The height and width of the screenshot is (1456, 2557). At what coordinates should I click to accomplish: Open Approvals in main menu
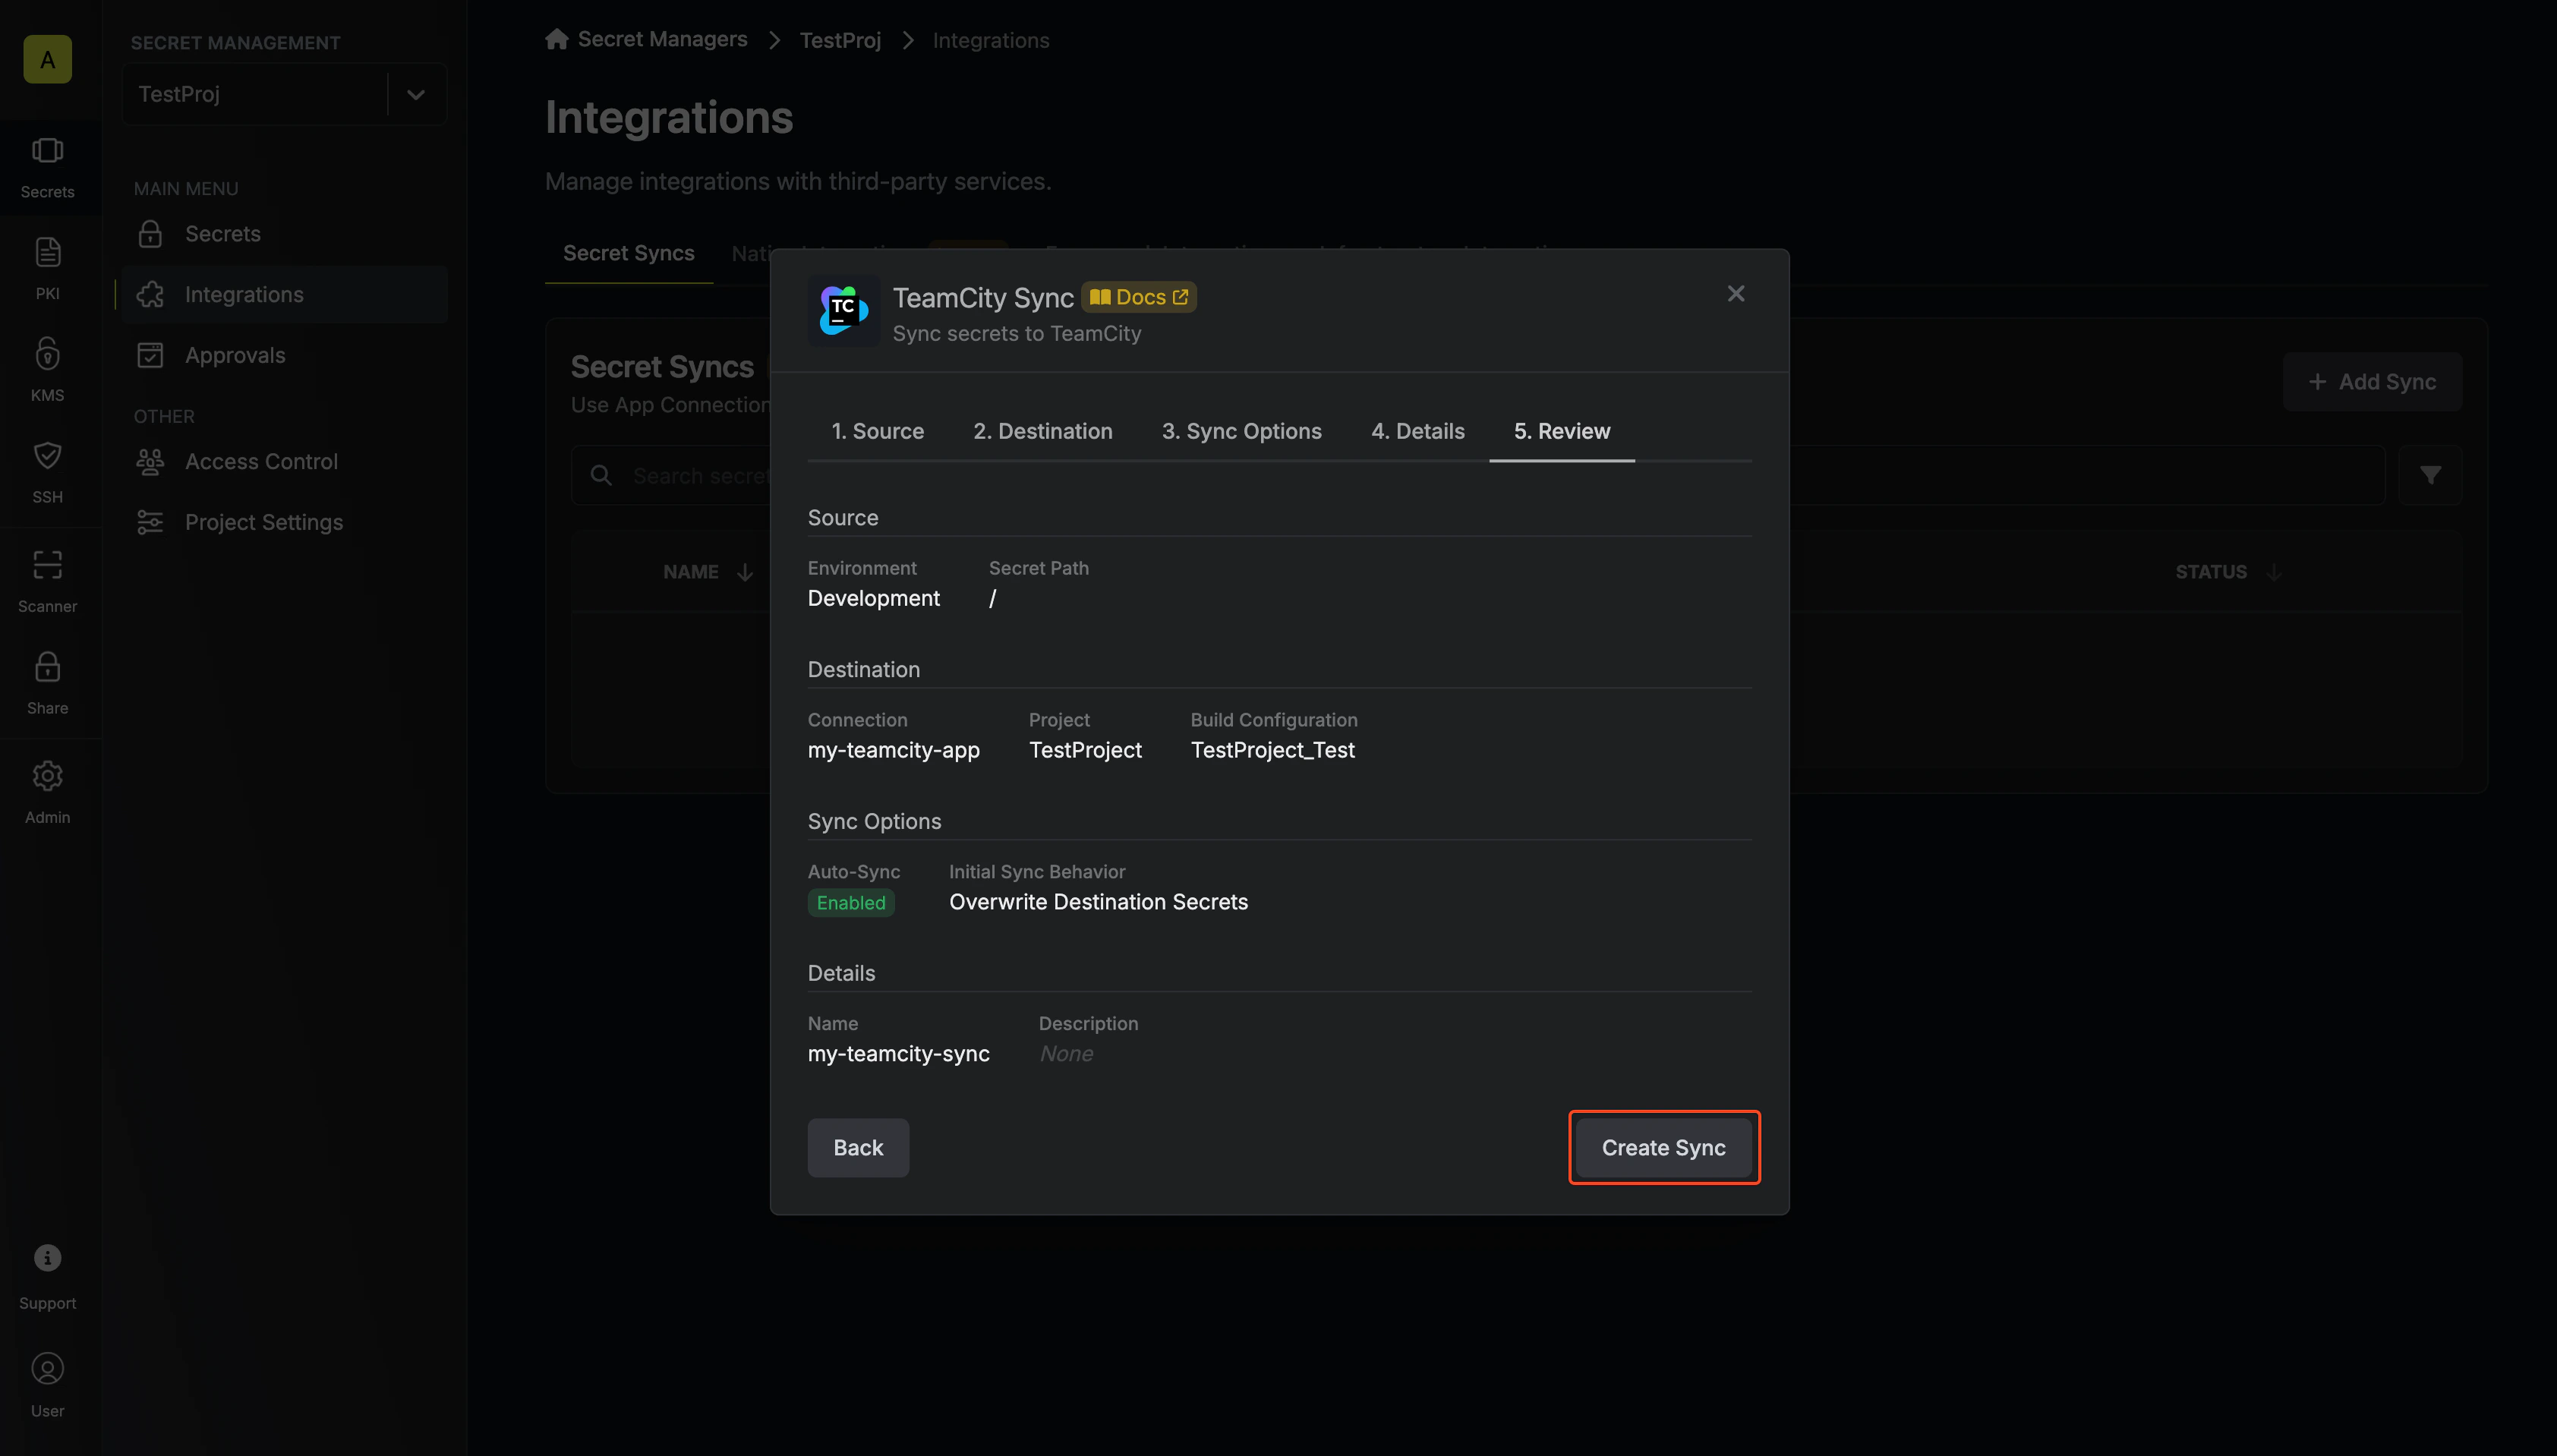pyautogui.click(x=284, y=355)
